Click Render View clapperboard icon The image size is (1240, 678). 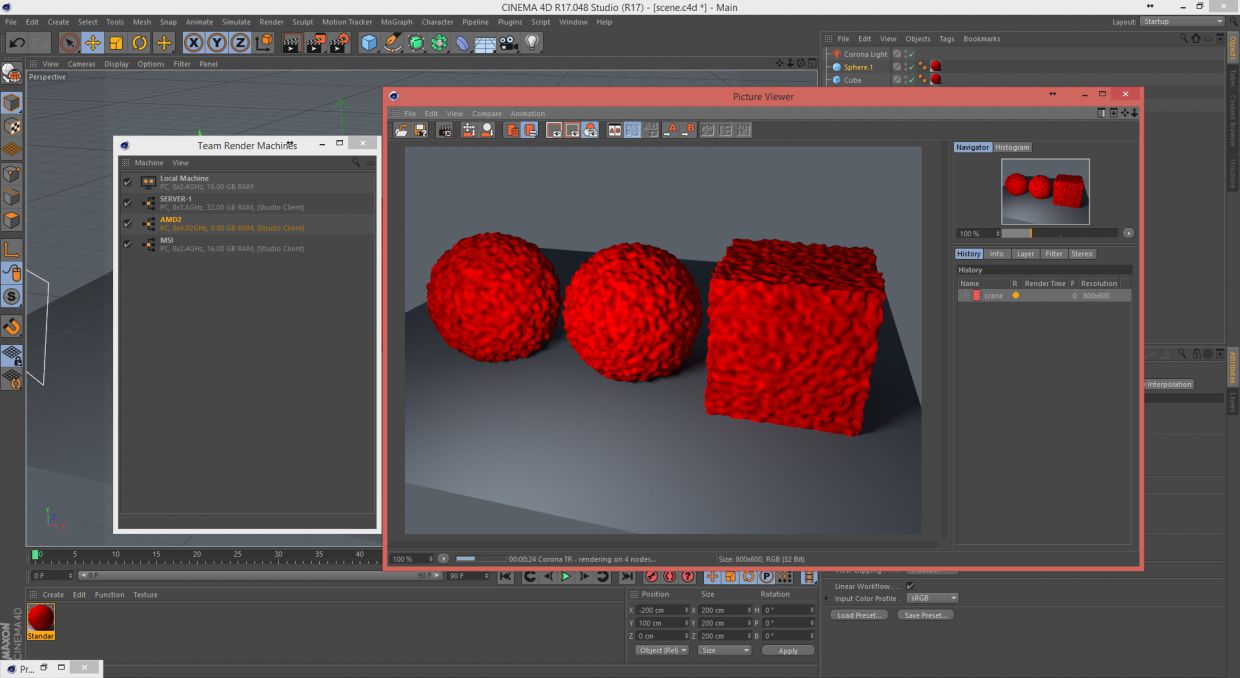point(291,42)
